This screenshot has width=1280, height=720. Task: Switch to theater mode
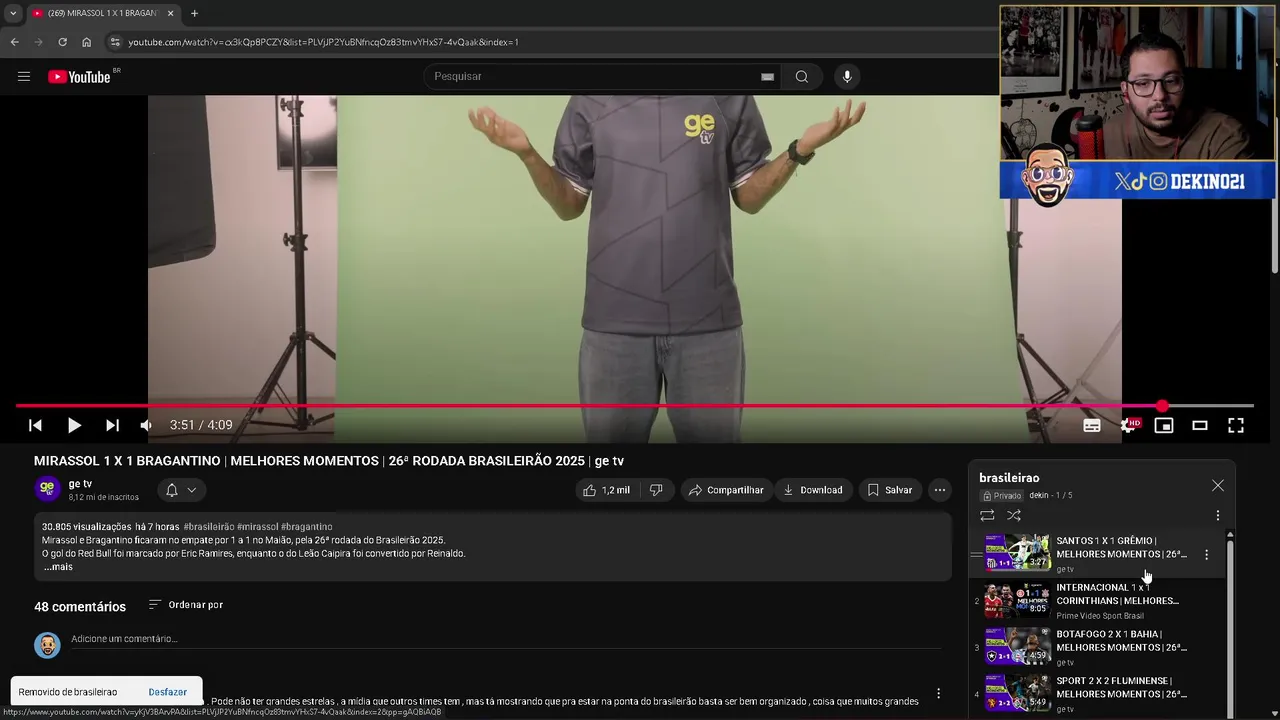pyautogui.click(x=1200, y=425)
